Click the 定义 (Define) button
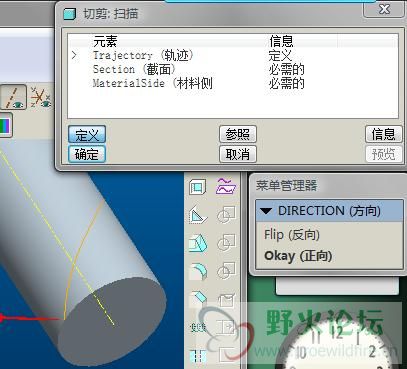The height and width of the screenshot is (369, 407). [x=87, y=134]
